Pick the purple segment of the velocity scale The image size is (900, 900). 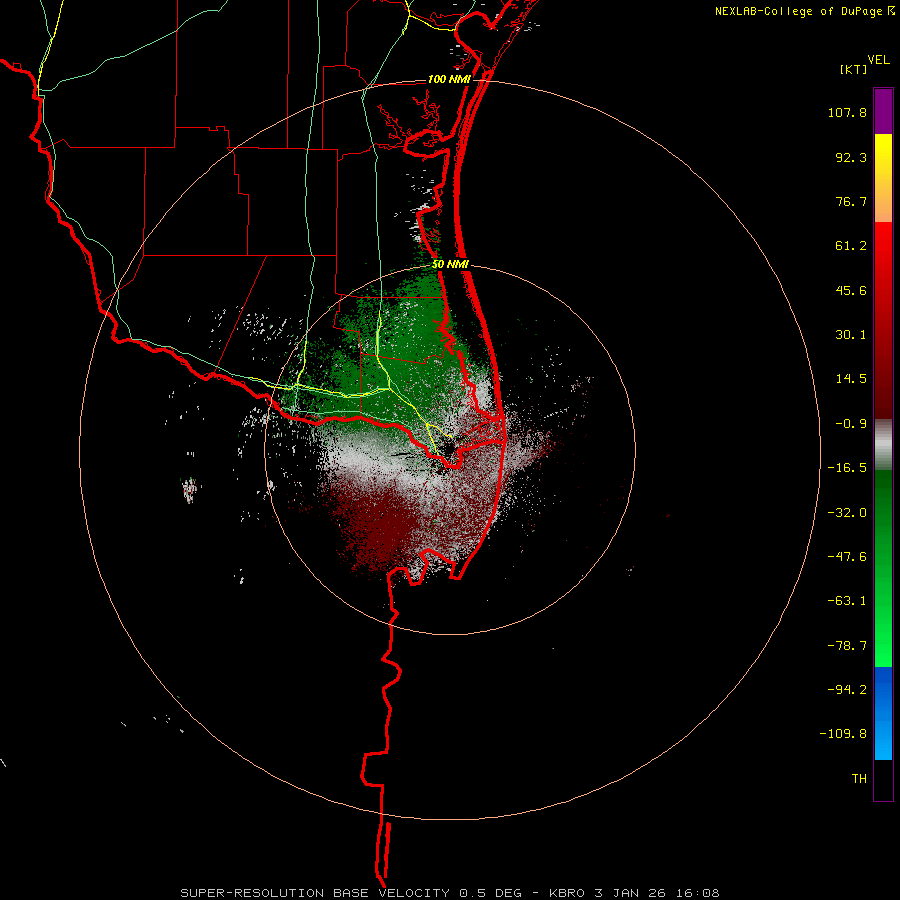pyautogui.click(x=883, y=111)
